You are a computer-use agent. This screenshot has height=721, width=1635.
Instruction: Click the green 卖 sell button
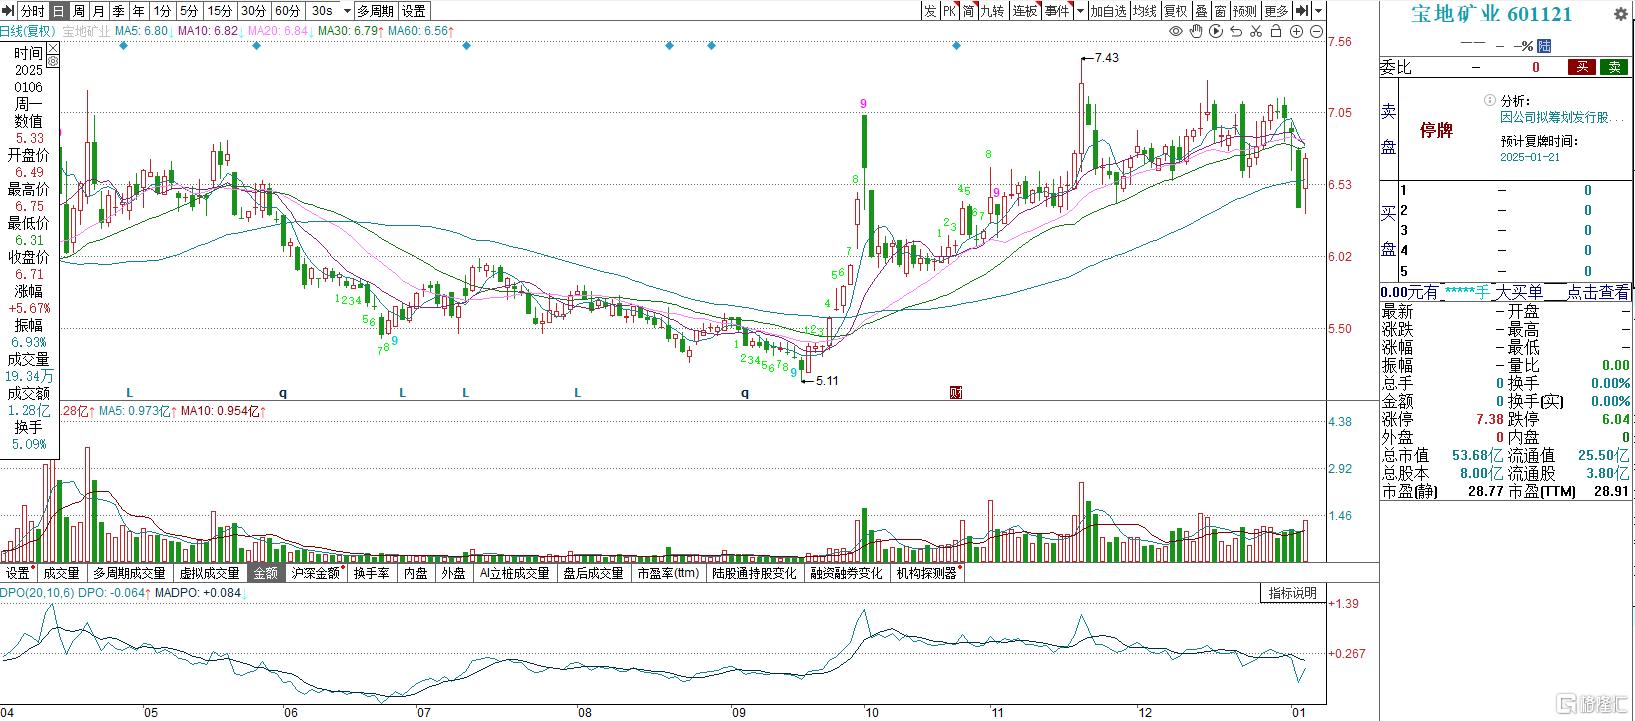[x=1613, y=67]
